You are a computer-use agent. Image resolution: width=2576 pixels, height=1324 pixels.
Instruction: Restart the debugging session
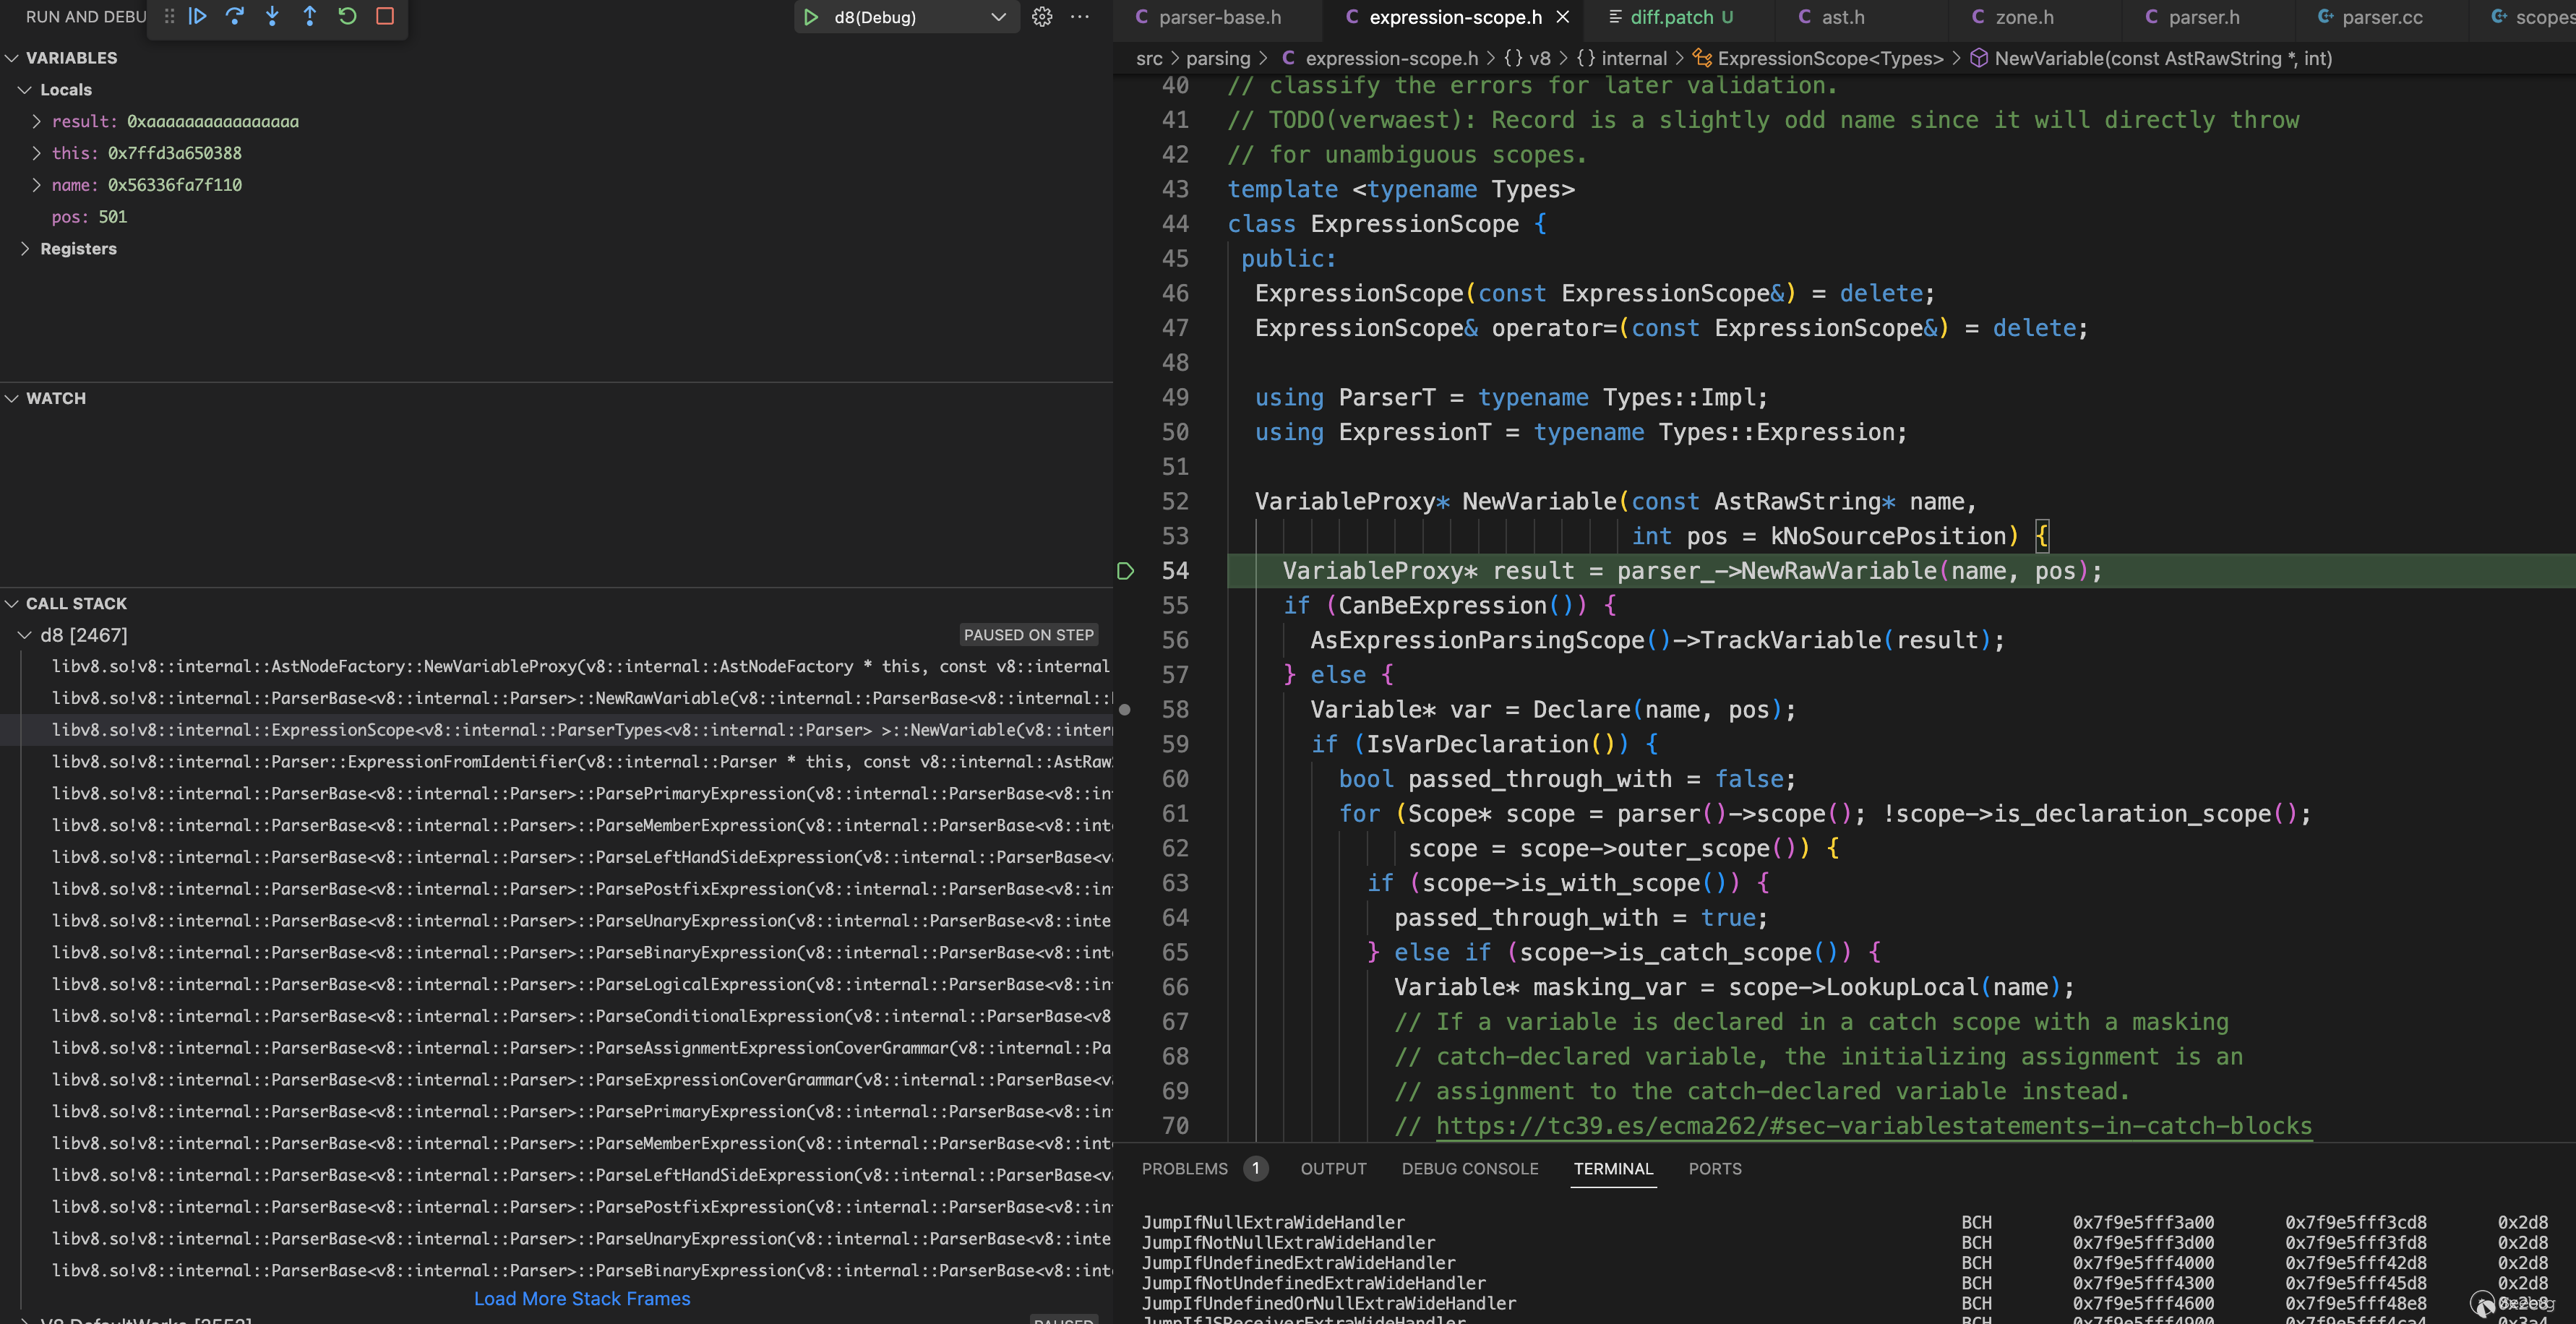pos(347,16)
